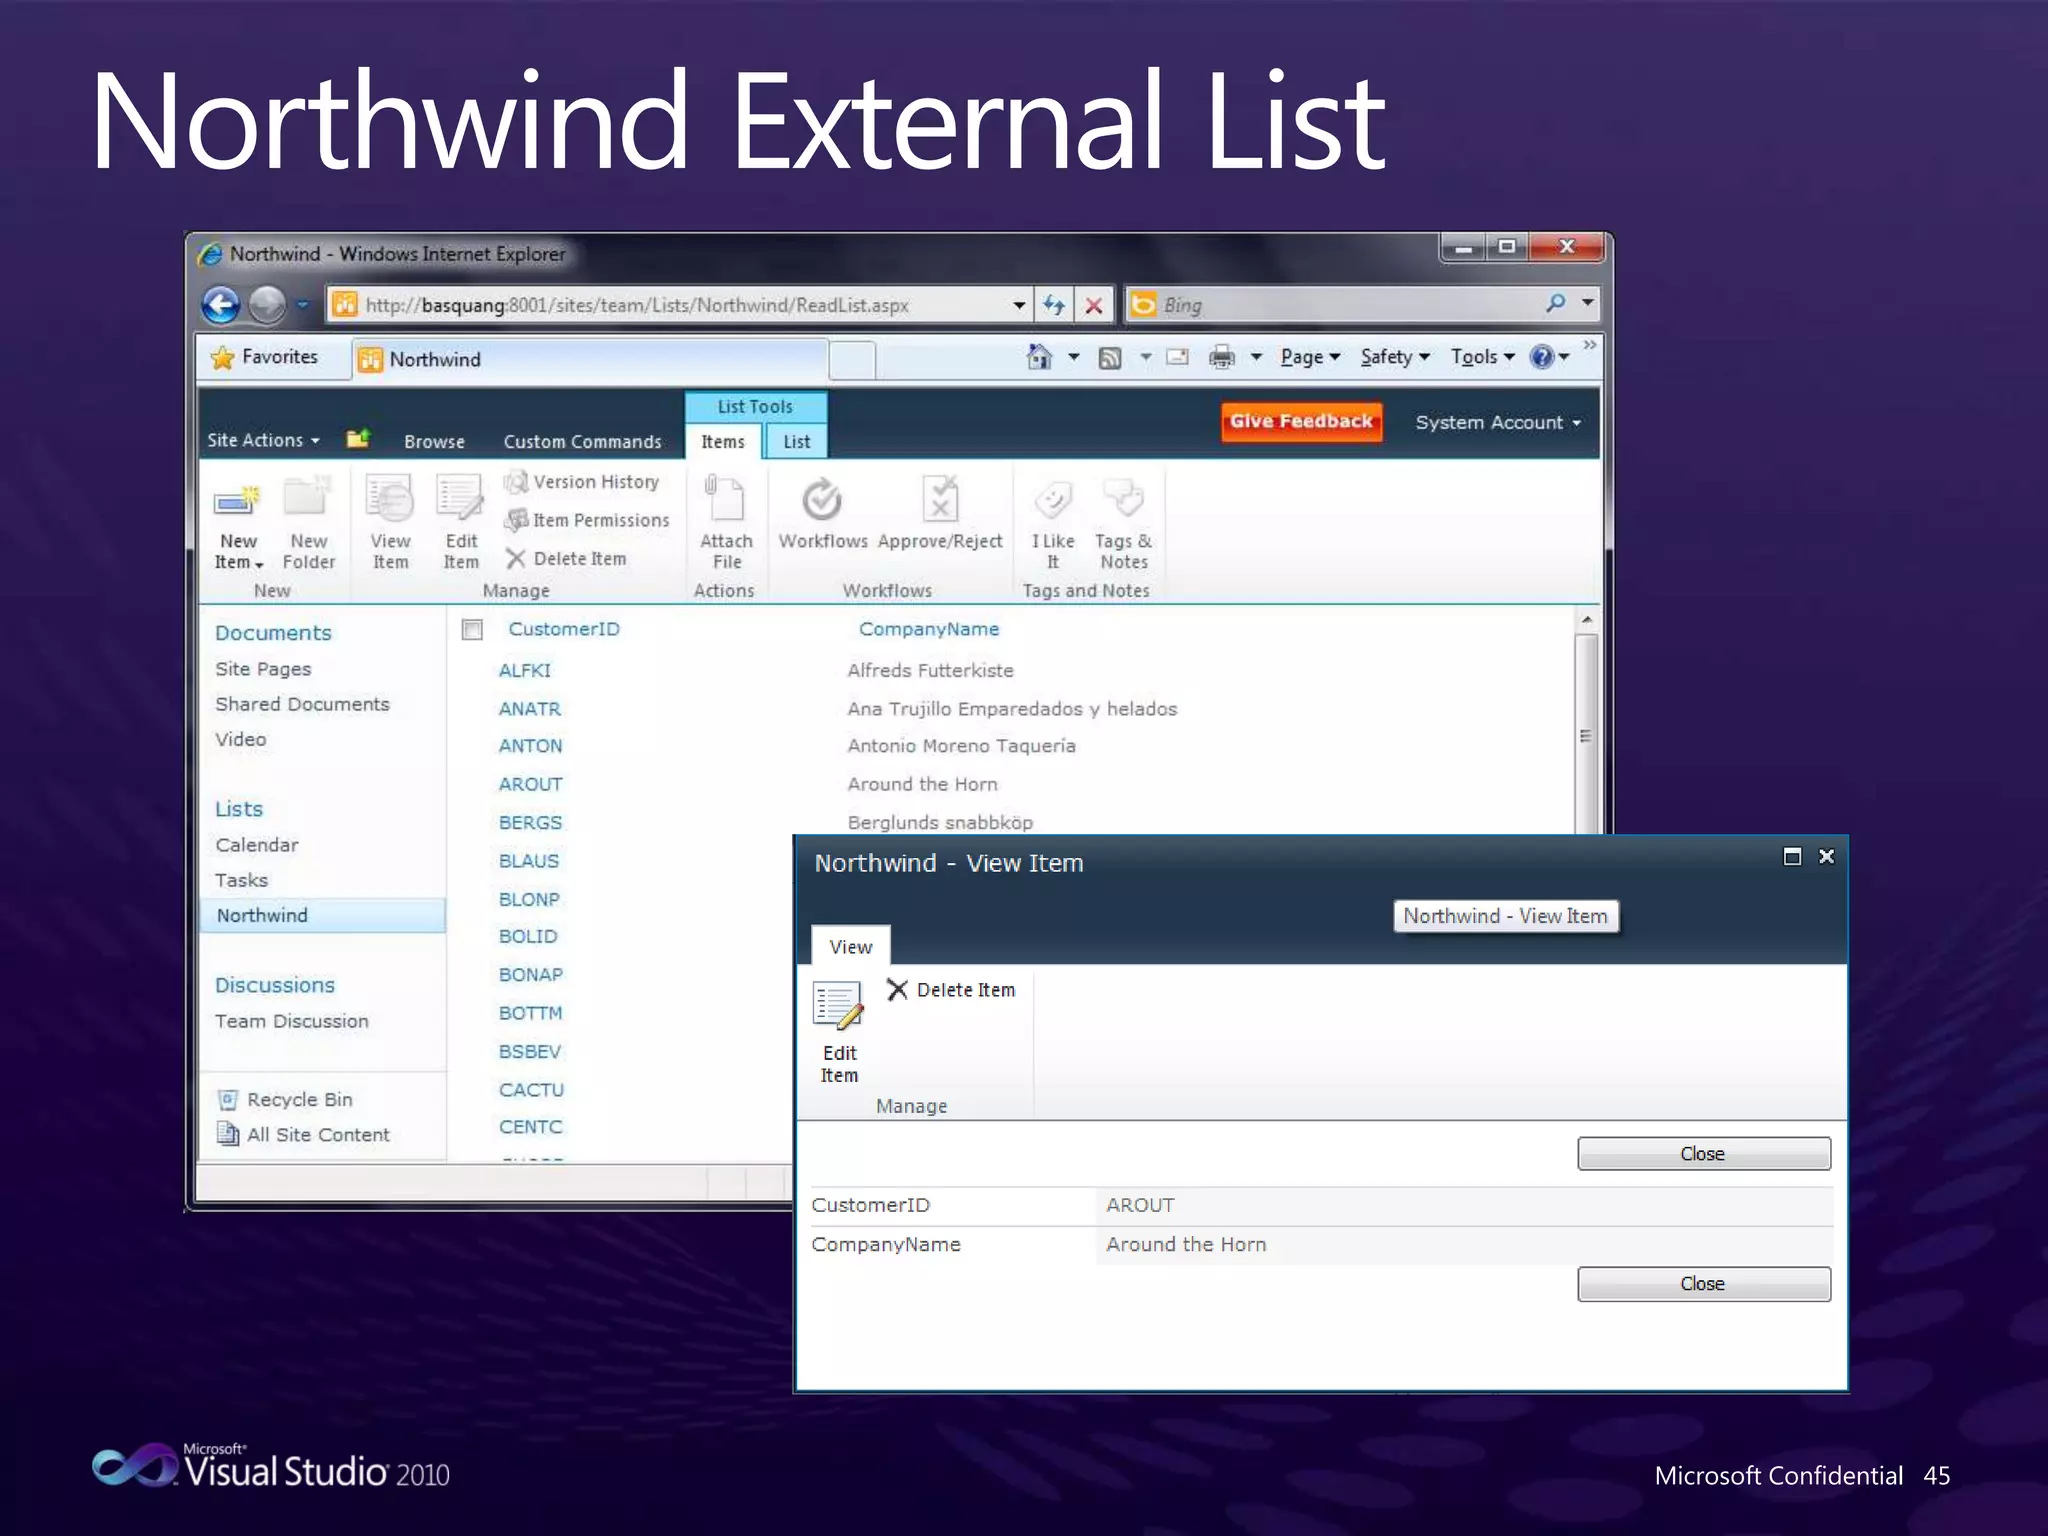Open the BERGS customer link

coord(530,822)
